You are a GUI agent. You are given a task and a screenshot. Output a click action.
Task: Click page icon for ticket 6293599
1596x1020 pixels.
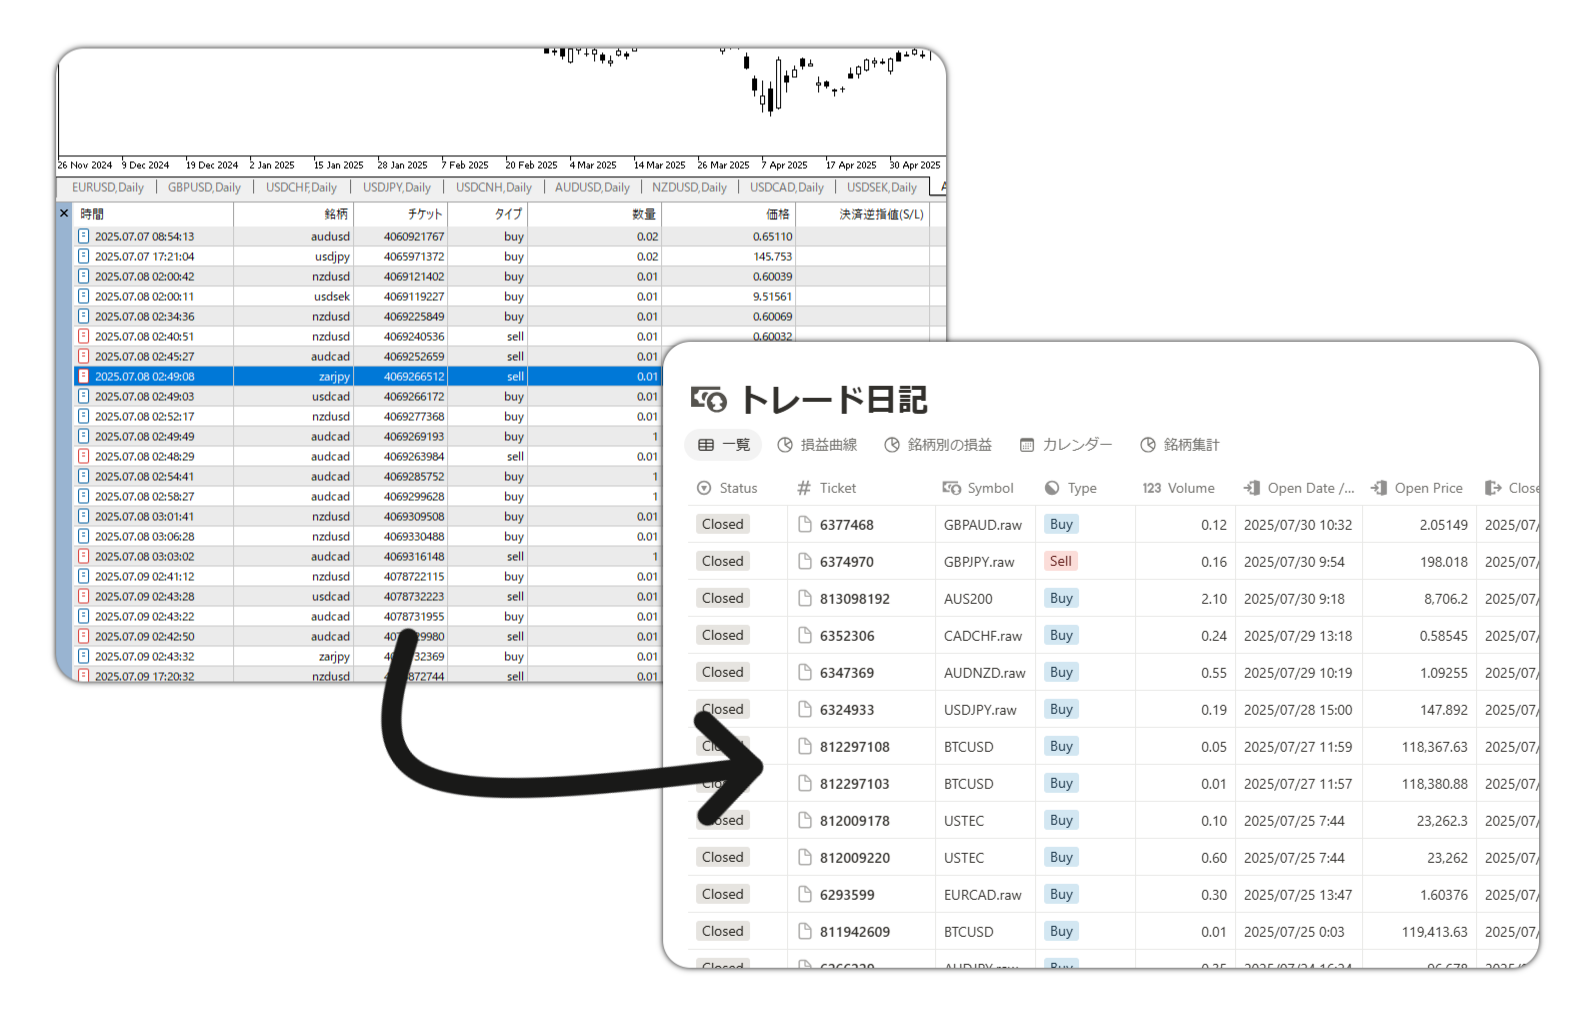[804, 894]
